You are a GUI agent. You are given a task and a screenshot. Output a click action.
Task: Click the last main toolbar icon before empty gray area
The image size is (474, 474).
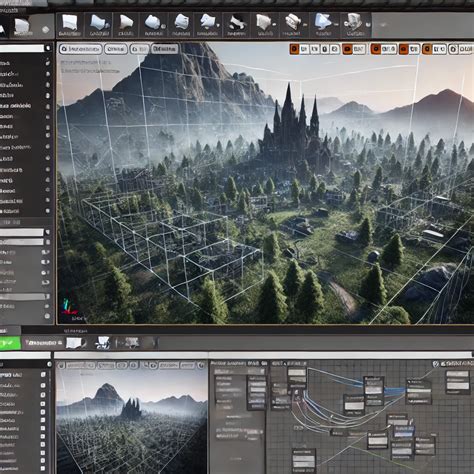(x=354, y=22)
